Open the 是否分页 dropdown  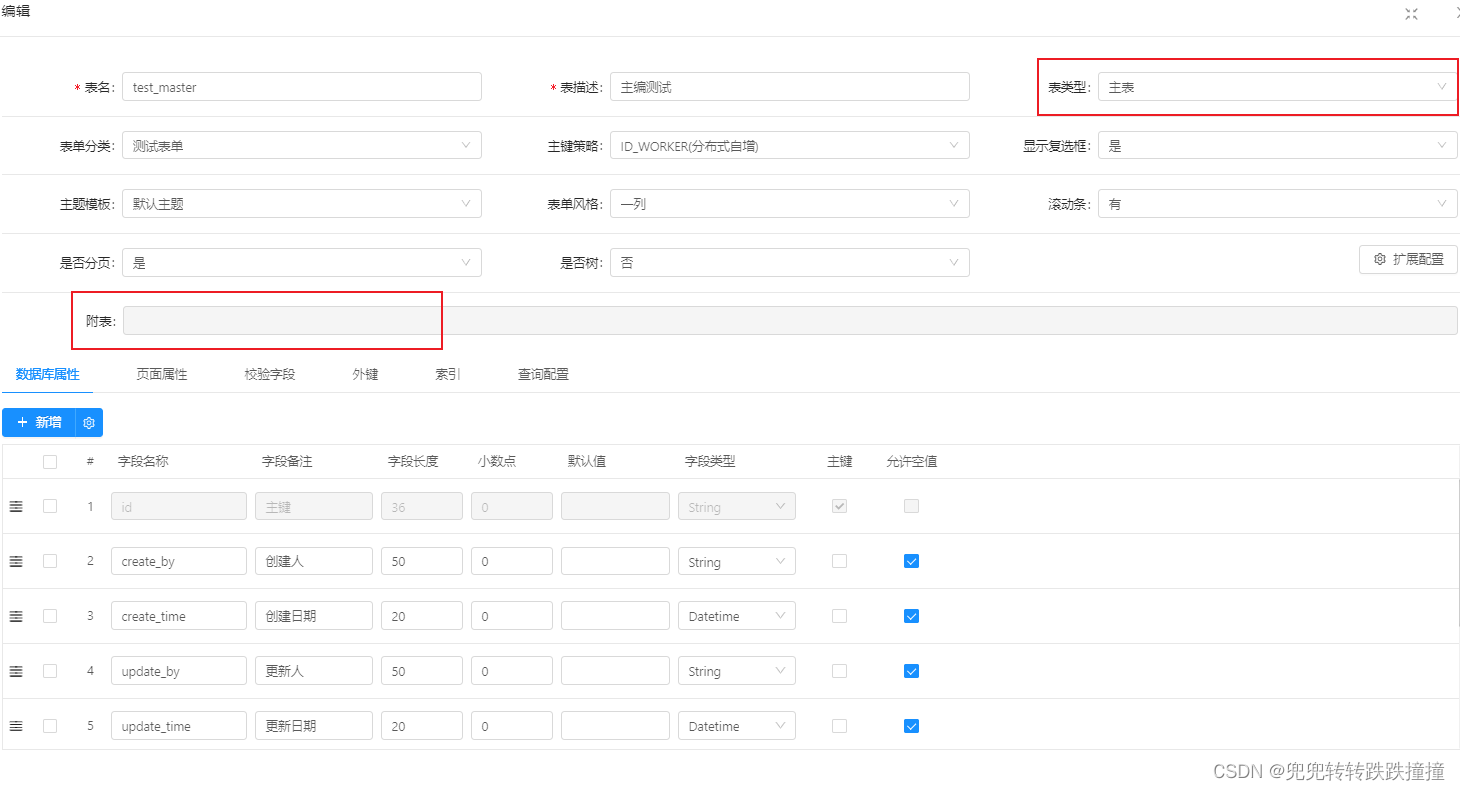pyautogui.click(x=301, y=263)
